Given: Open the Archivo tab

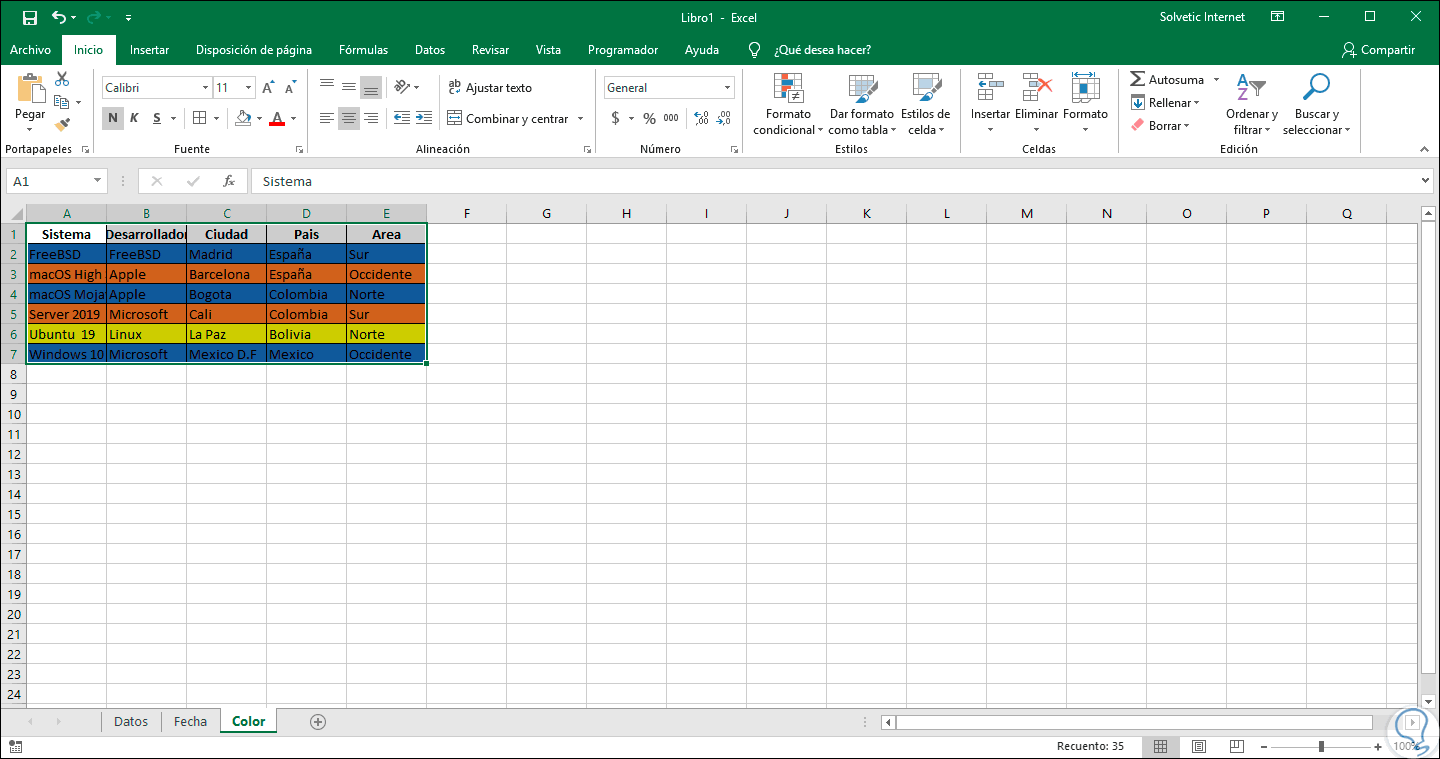Looking at the screenshot, I should pyautogui.click(x=30, y=49).
